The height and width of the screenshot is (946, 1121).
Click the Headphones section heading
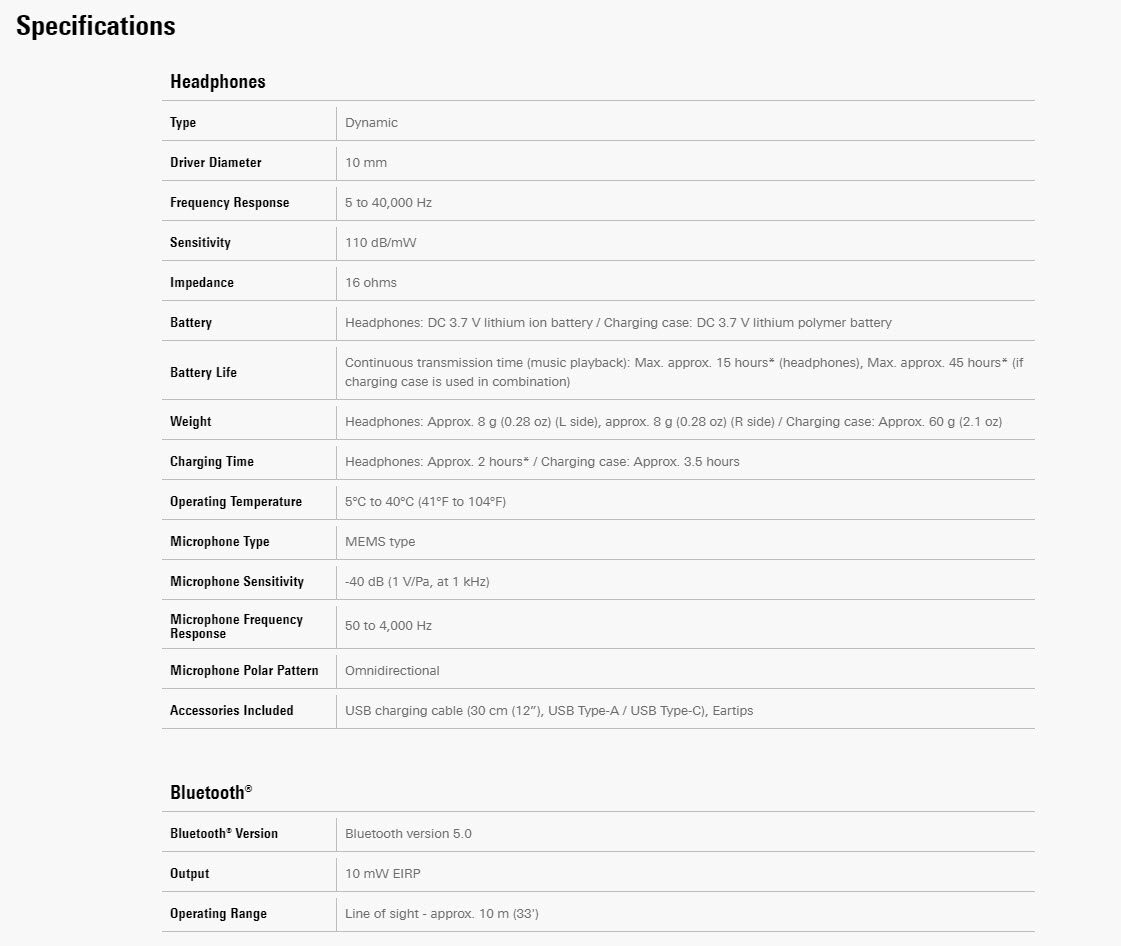point(218,82)
